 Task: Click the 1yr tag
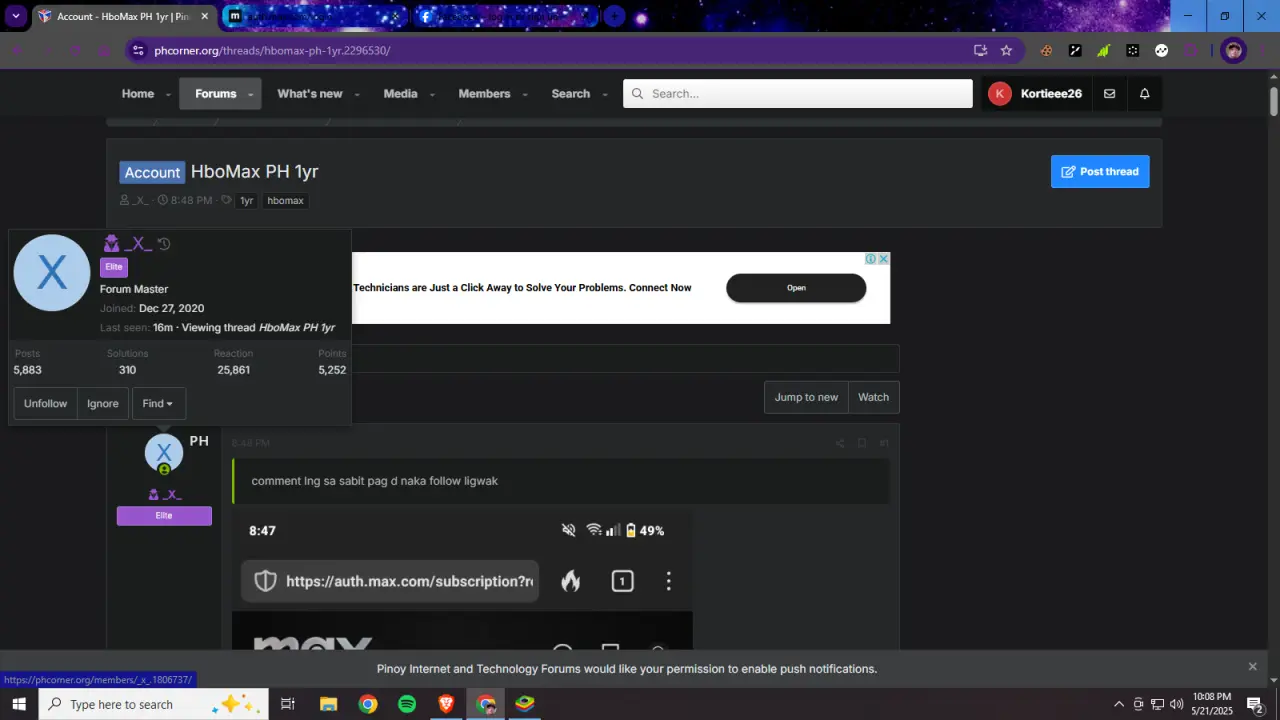click(246, 201)
